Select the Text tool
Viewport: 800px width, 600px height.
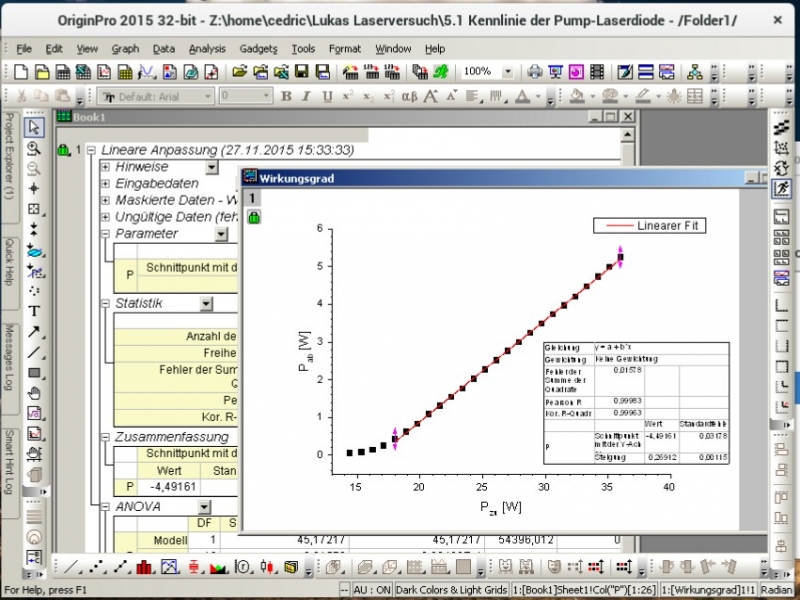pos(34,311)
